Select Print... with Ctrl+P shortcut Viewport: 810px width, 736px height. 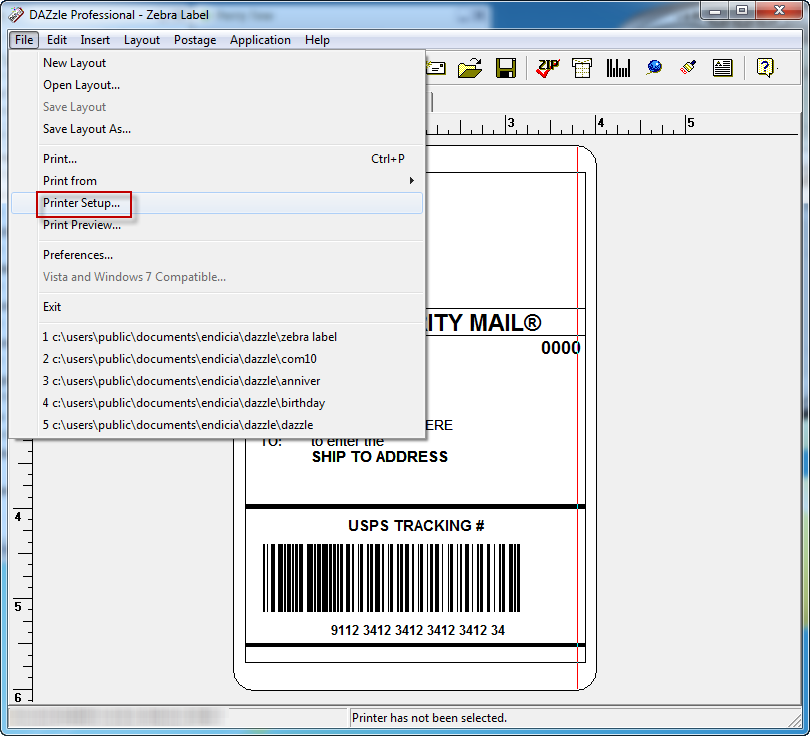pyautogui.click(x=217, y=159)
